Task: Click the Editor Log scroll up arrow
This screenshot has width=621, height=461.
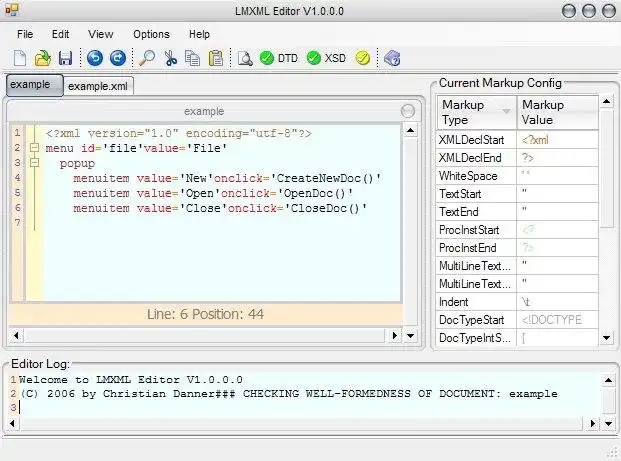Action: pyautogui.click(x=608, y=380)
